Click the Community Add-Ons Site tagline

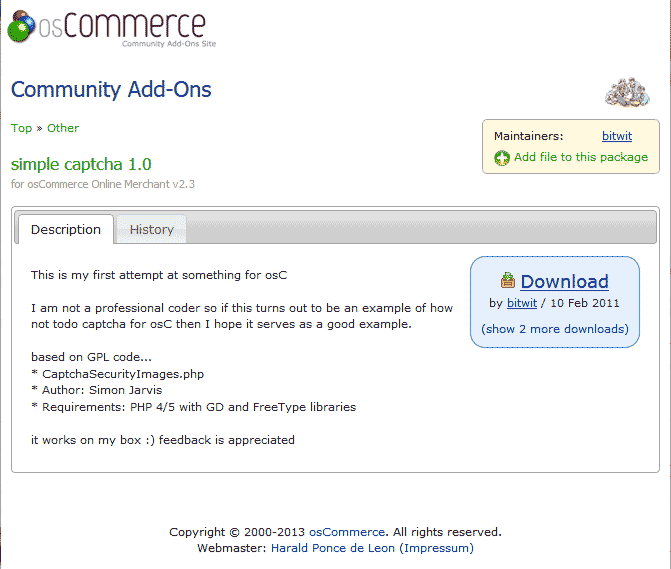point(168,44)
